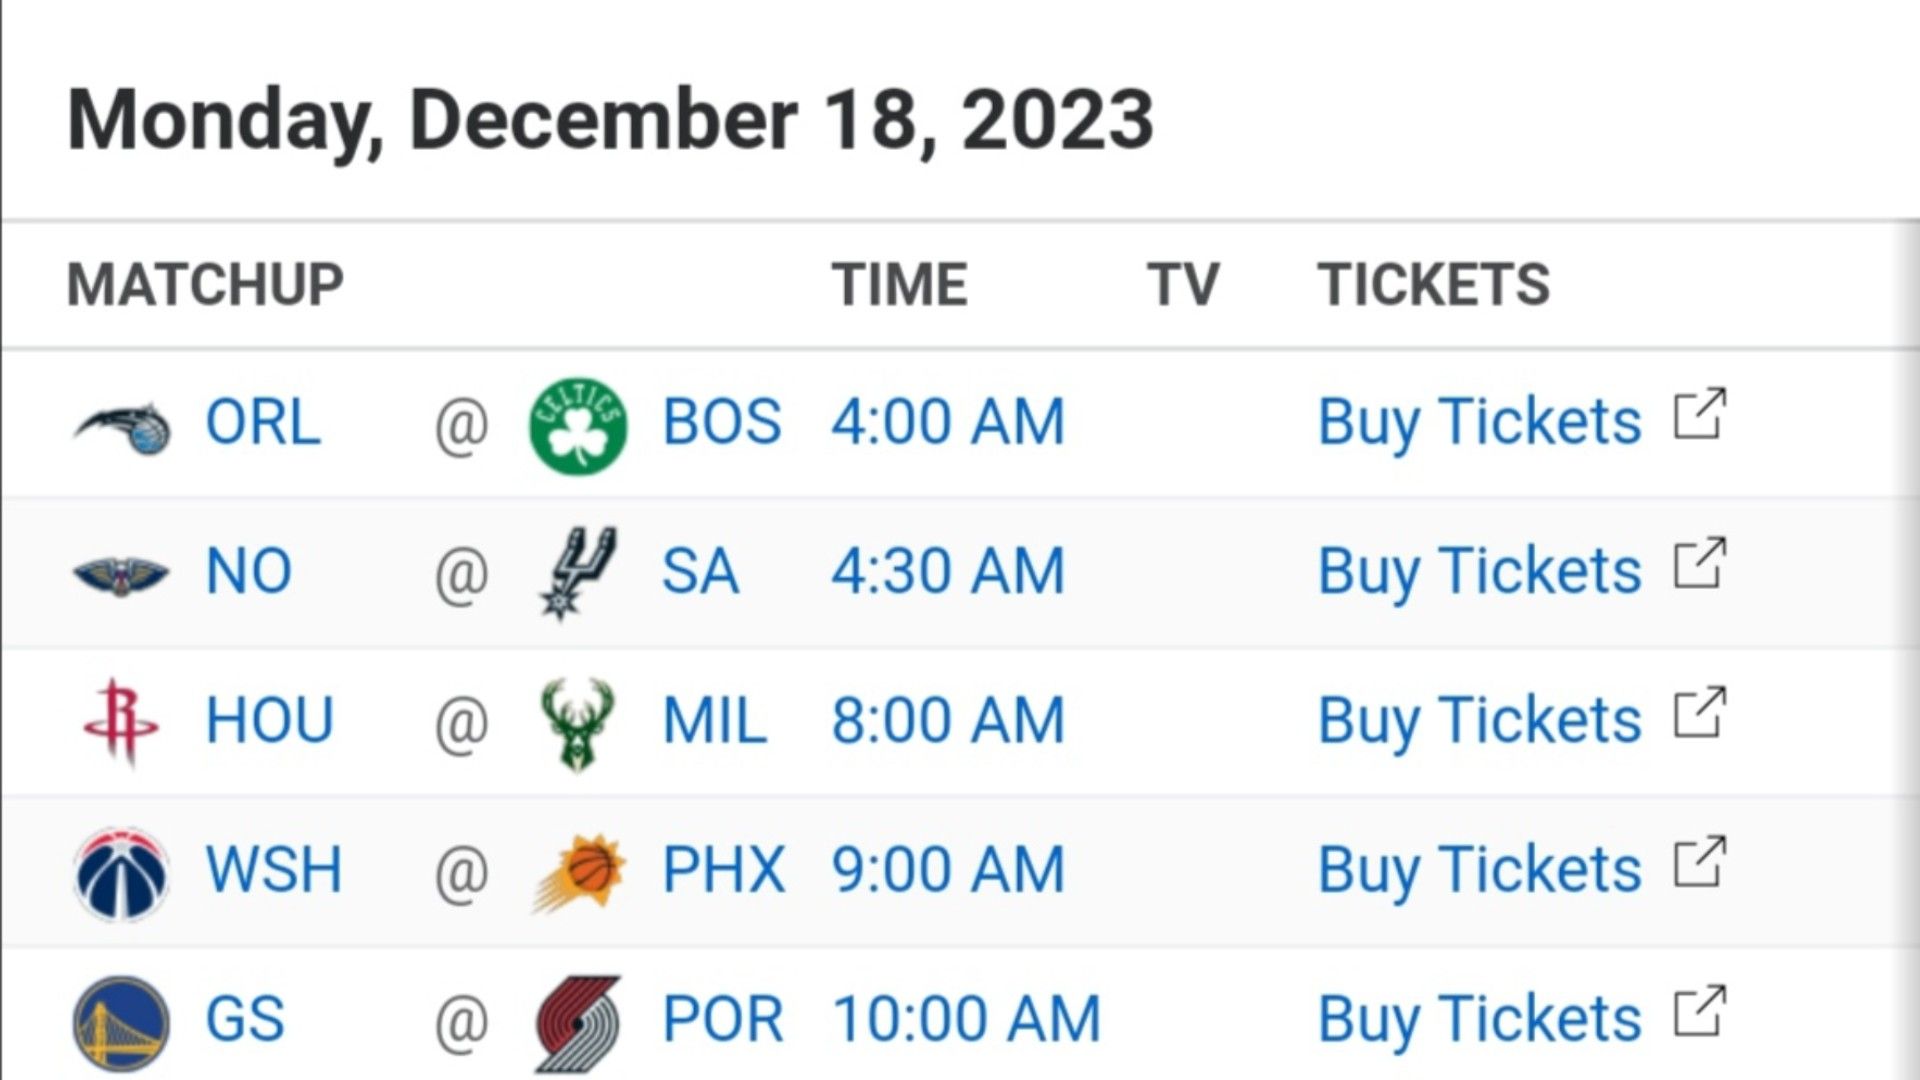Buy Tickets for GS at POR game

tap(1480, 1020)
